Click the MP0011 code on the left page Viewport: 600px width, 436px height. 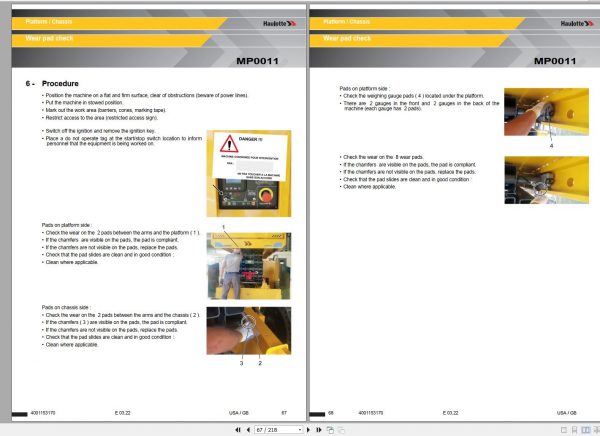coord(257,61)
